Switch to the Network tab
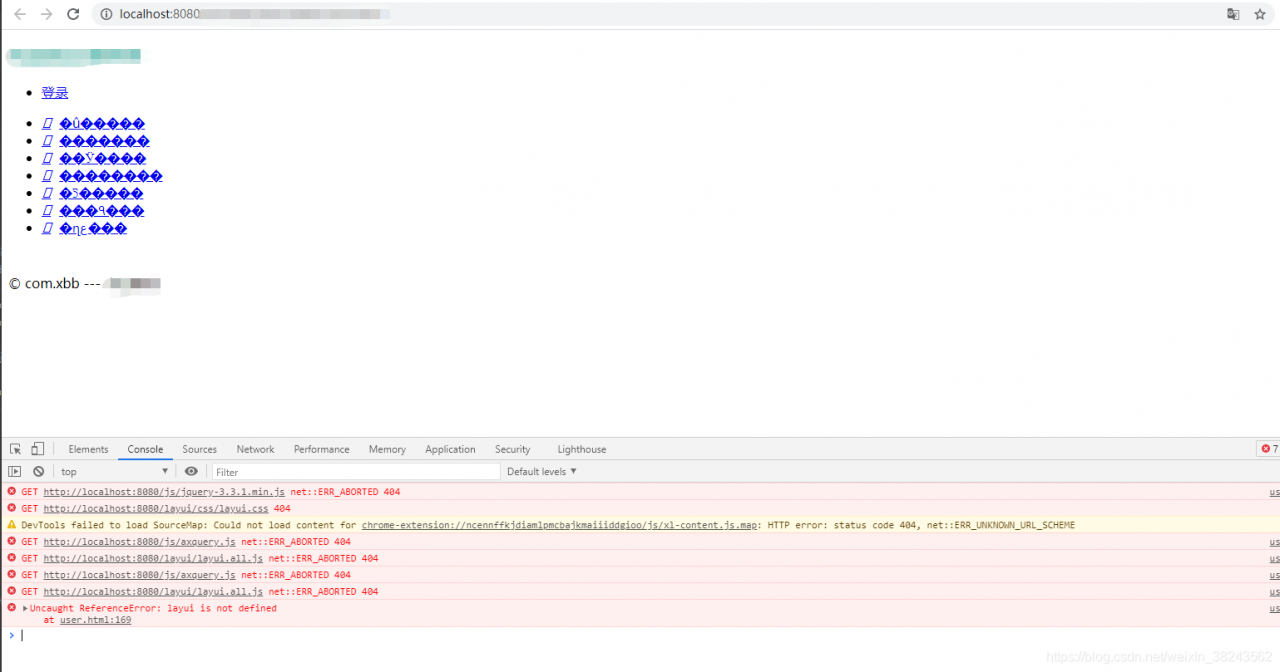The width and height of the screenshot is (1280, 672). (255, 449)
